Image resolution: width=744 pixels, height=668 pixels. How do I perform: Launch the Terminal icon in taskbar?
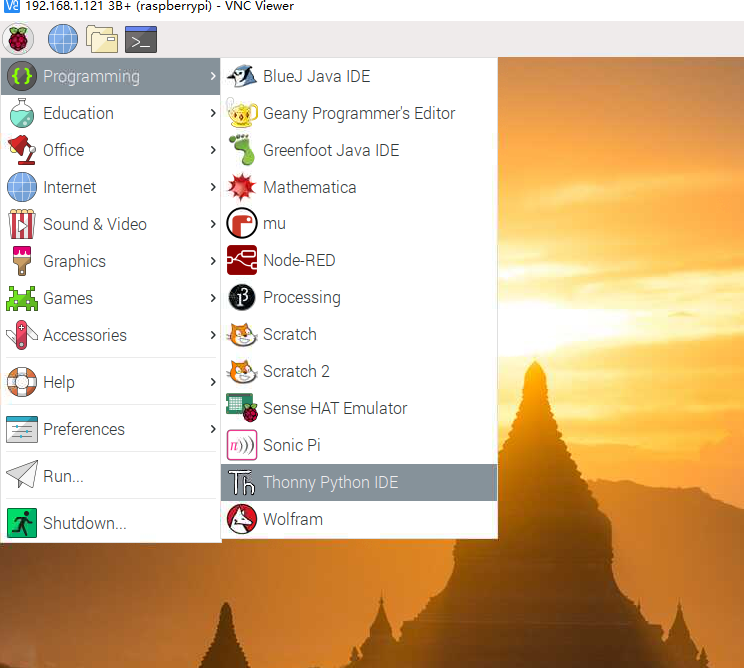(x=141, y=39)
